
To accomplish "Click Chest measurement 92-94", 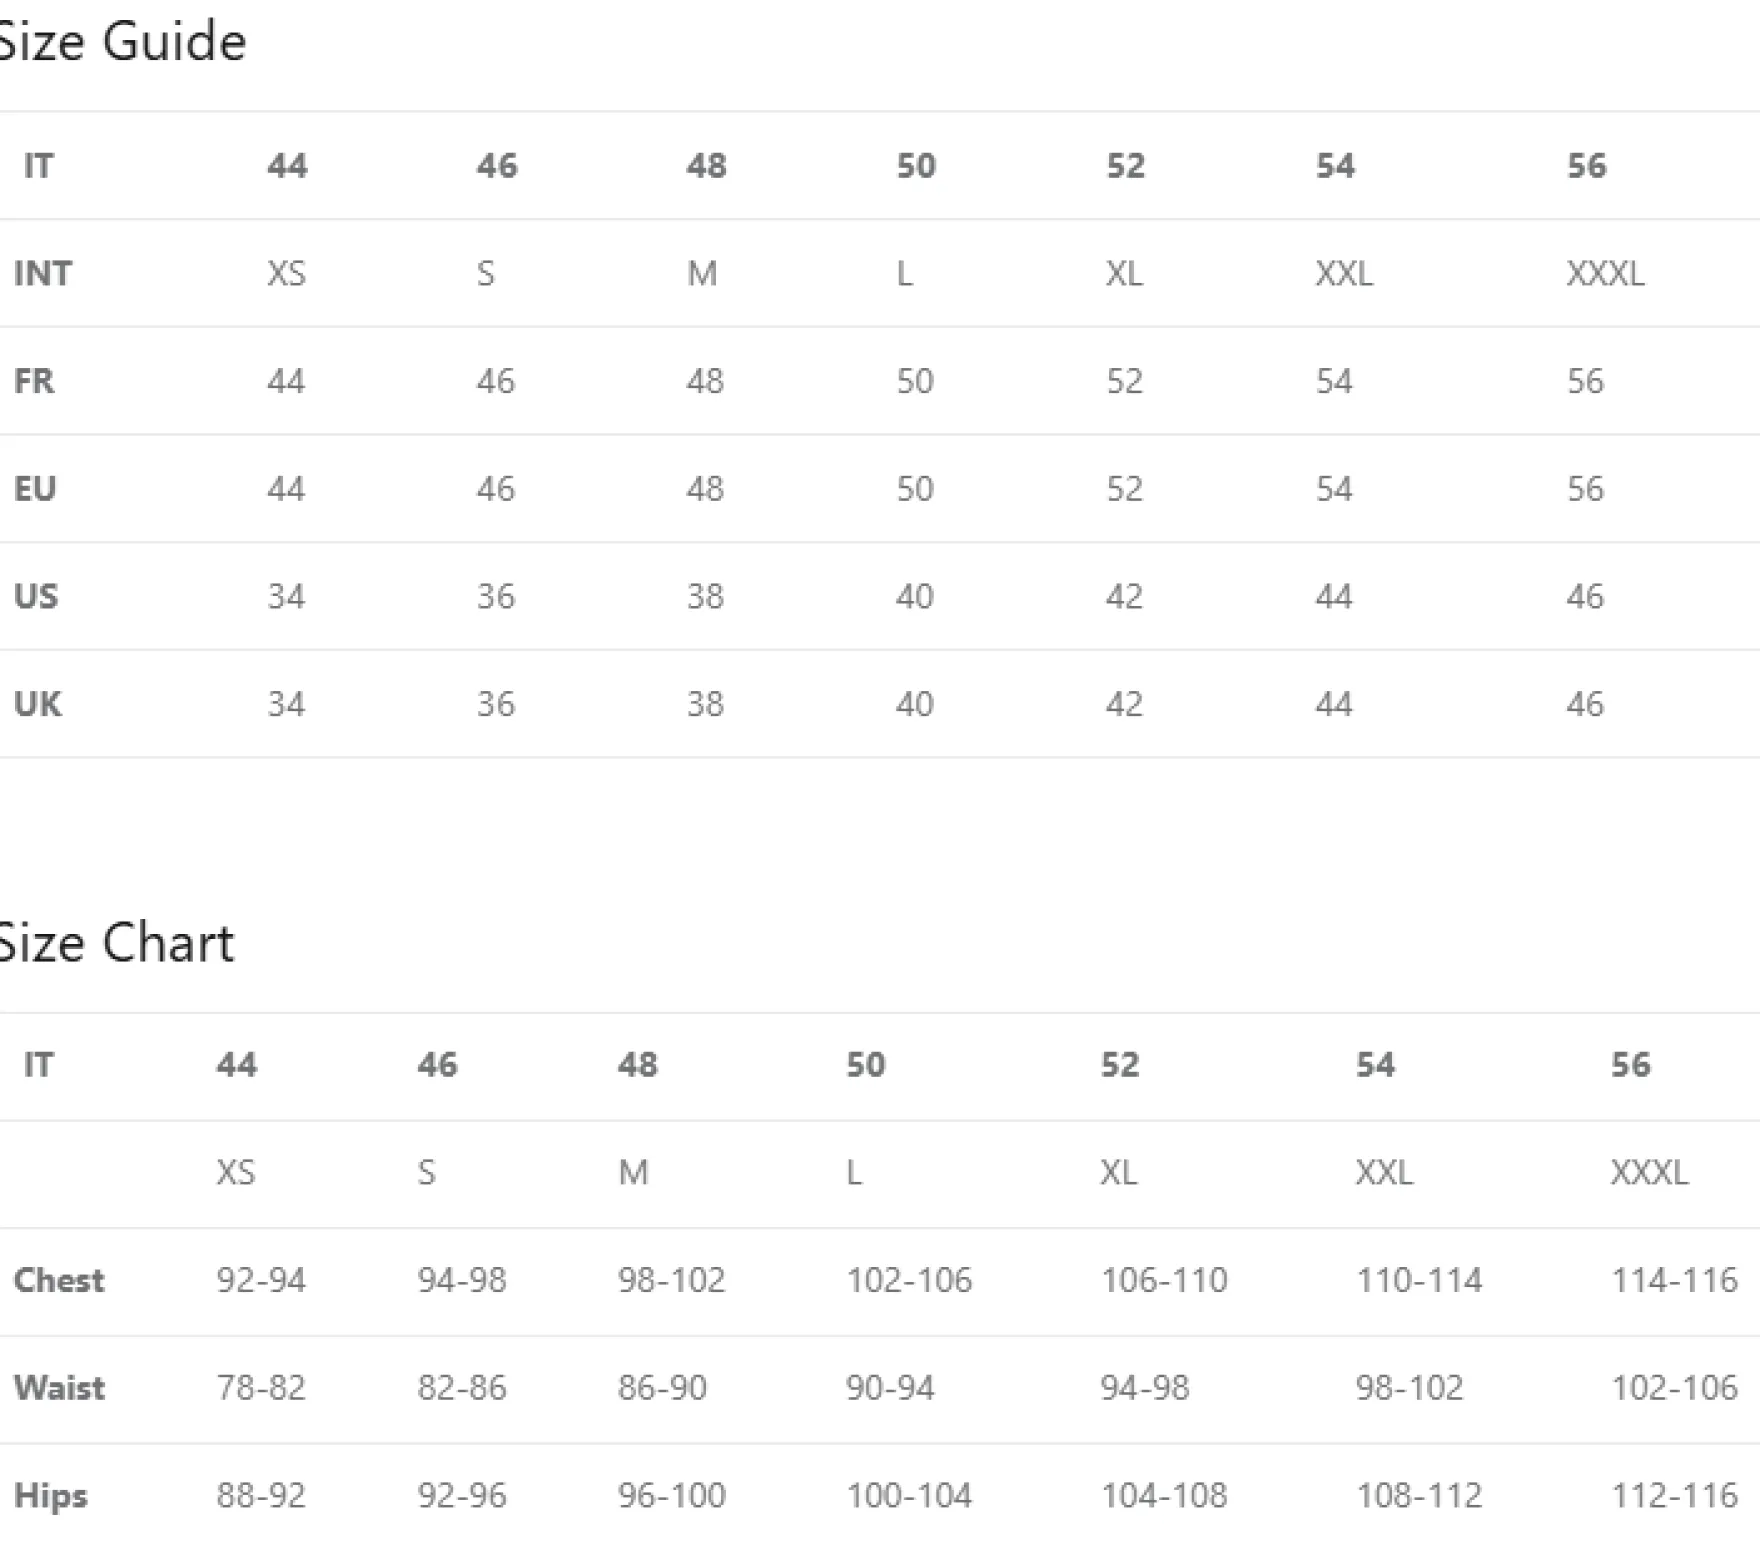I will (x=261, y=1280).
